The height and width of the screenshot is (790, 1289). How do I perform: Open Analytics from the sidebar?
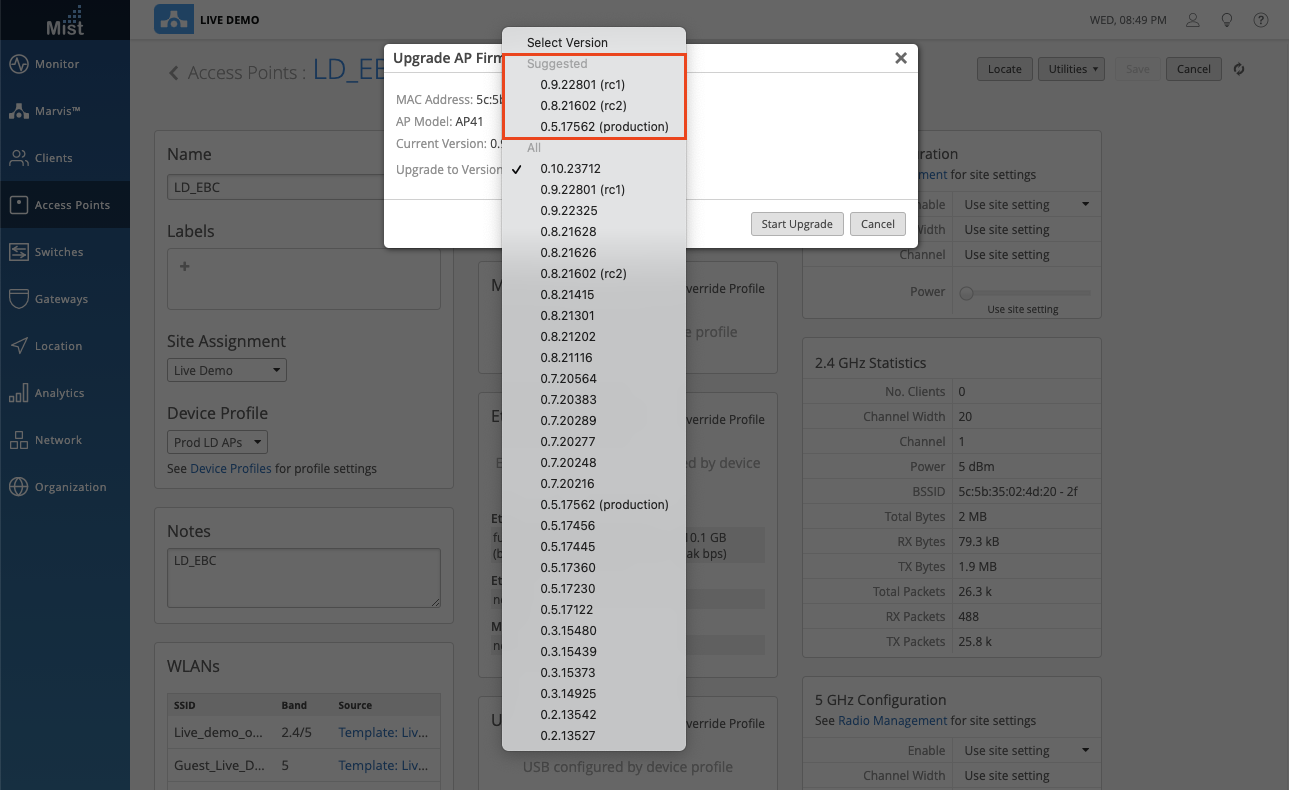tap(65, 393)
